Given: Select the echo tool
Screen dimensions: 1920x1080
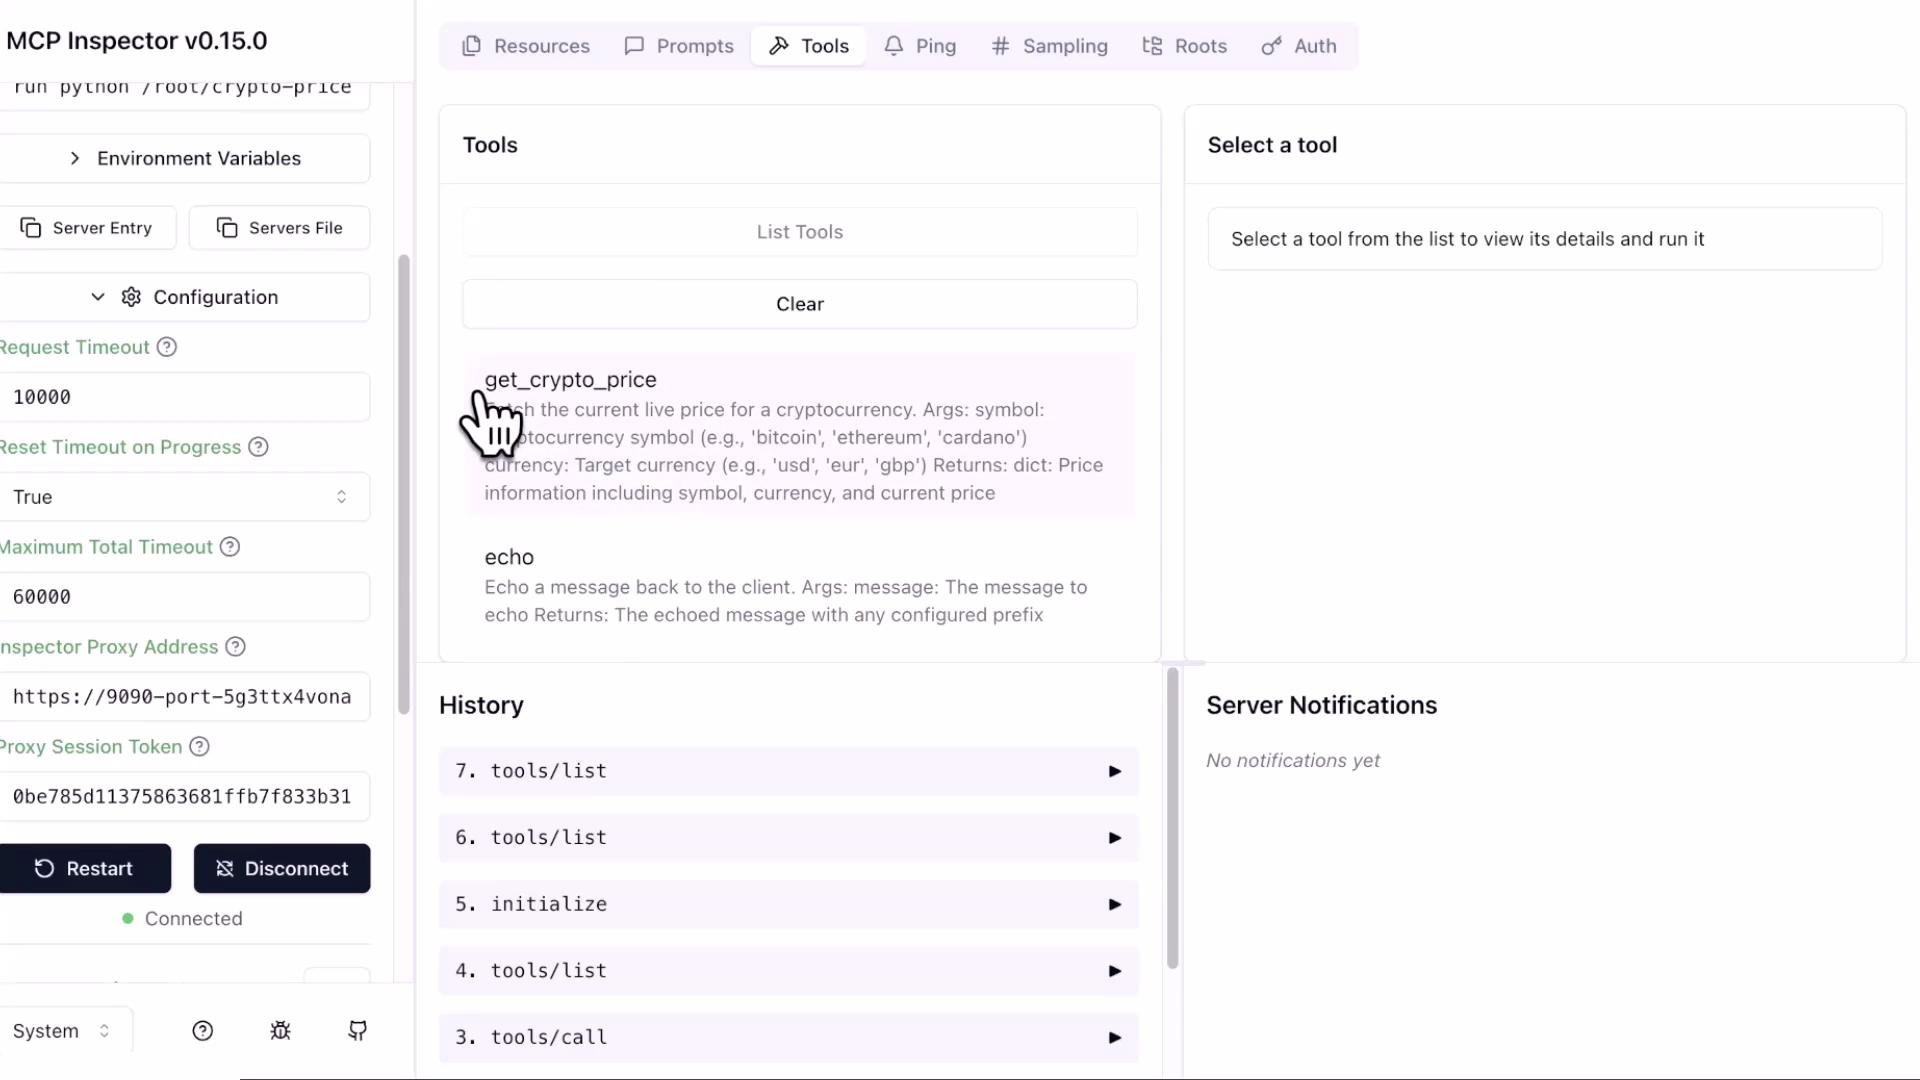Looking at the screenshot, I should click(x=800, y=585).
